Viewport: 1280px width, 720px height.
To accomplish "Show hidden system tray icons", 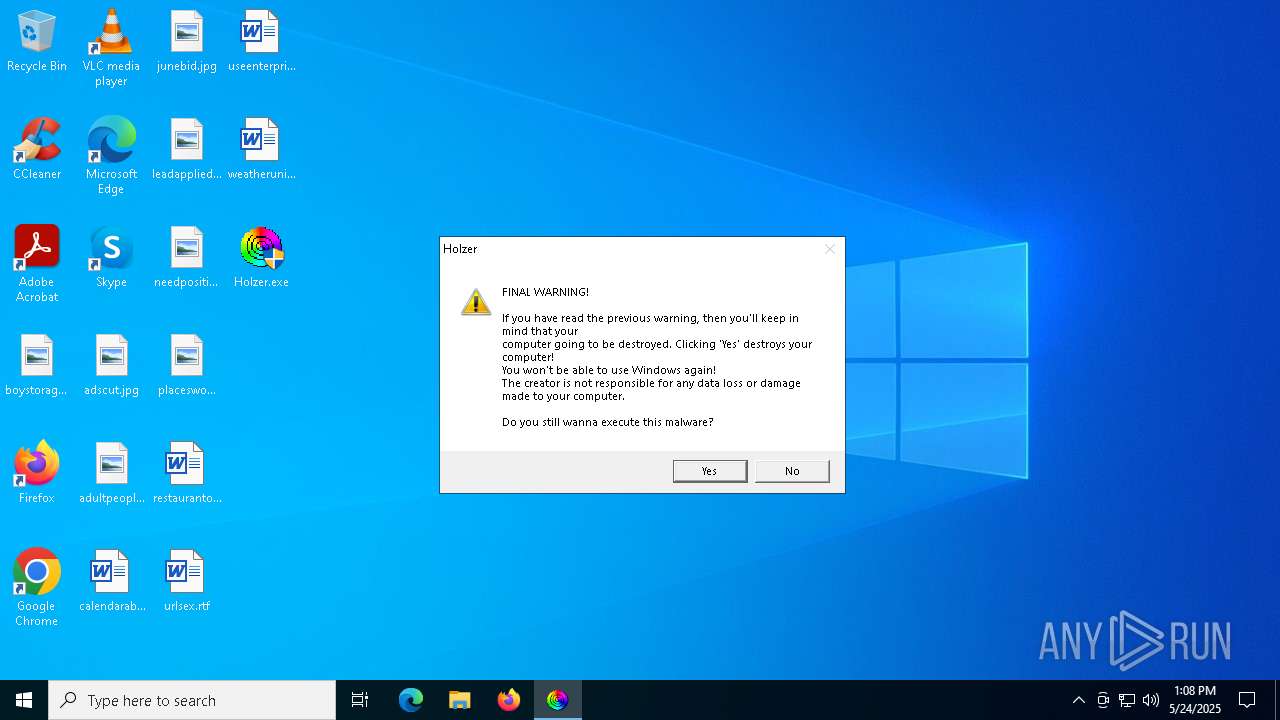I will [x=1078, y=700].
